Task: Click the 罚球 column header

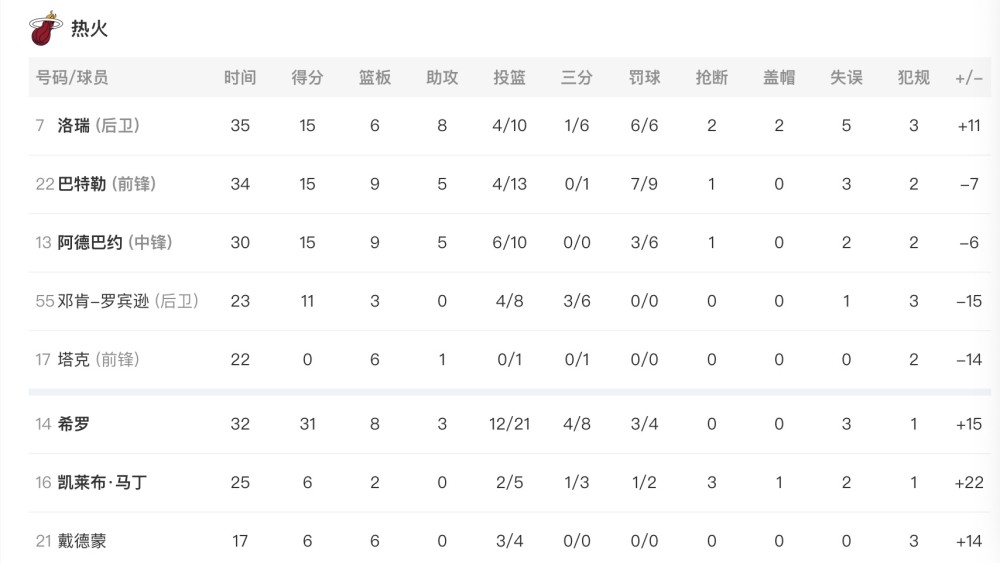Action: coord(644,78)
